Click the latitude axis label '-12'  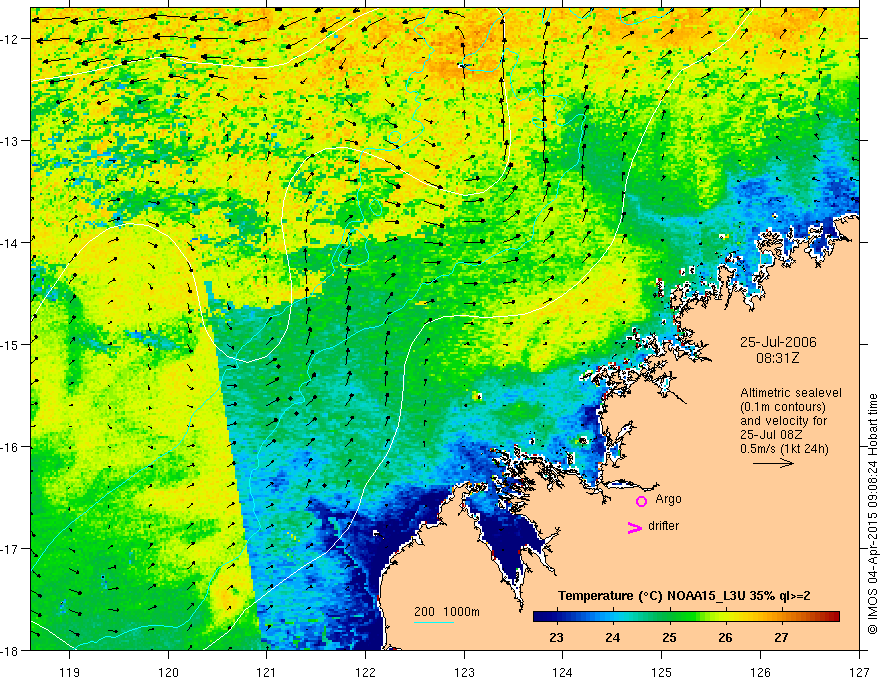point(10,39)
